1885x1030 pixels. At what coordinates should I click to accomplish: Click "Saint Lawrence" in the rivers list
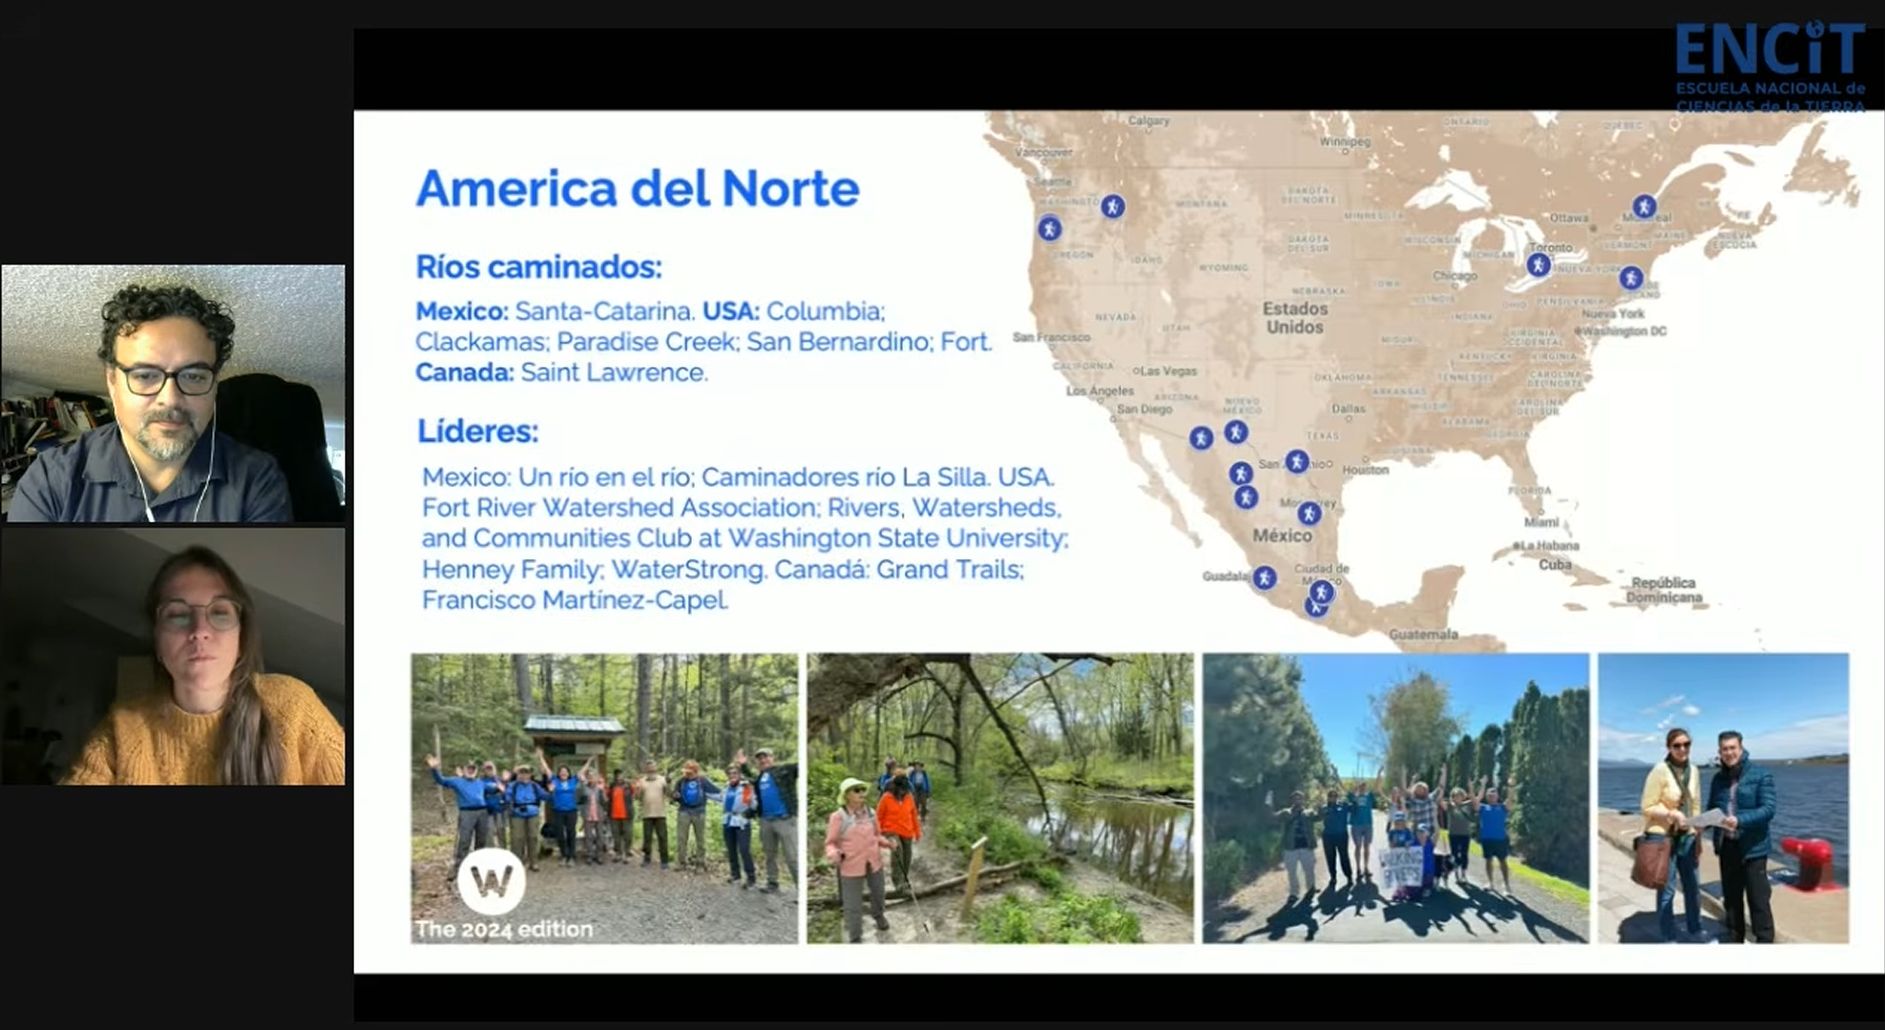[x=614, y=372]
